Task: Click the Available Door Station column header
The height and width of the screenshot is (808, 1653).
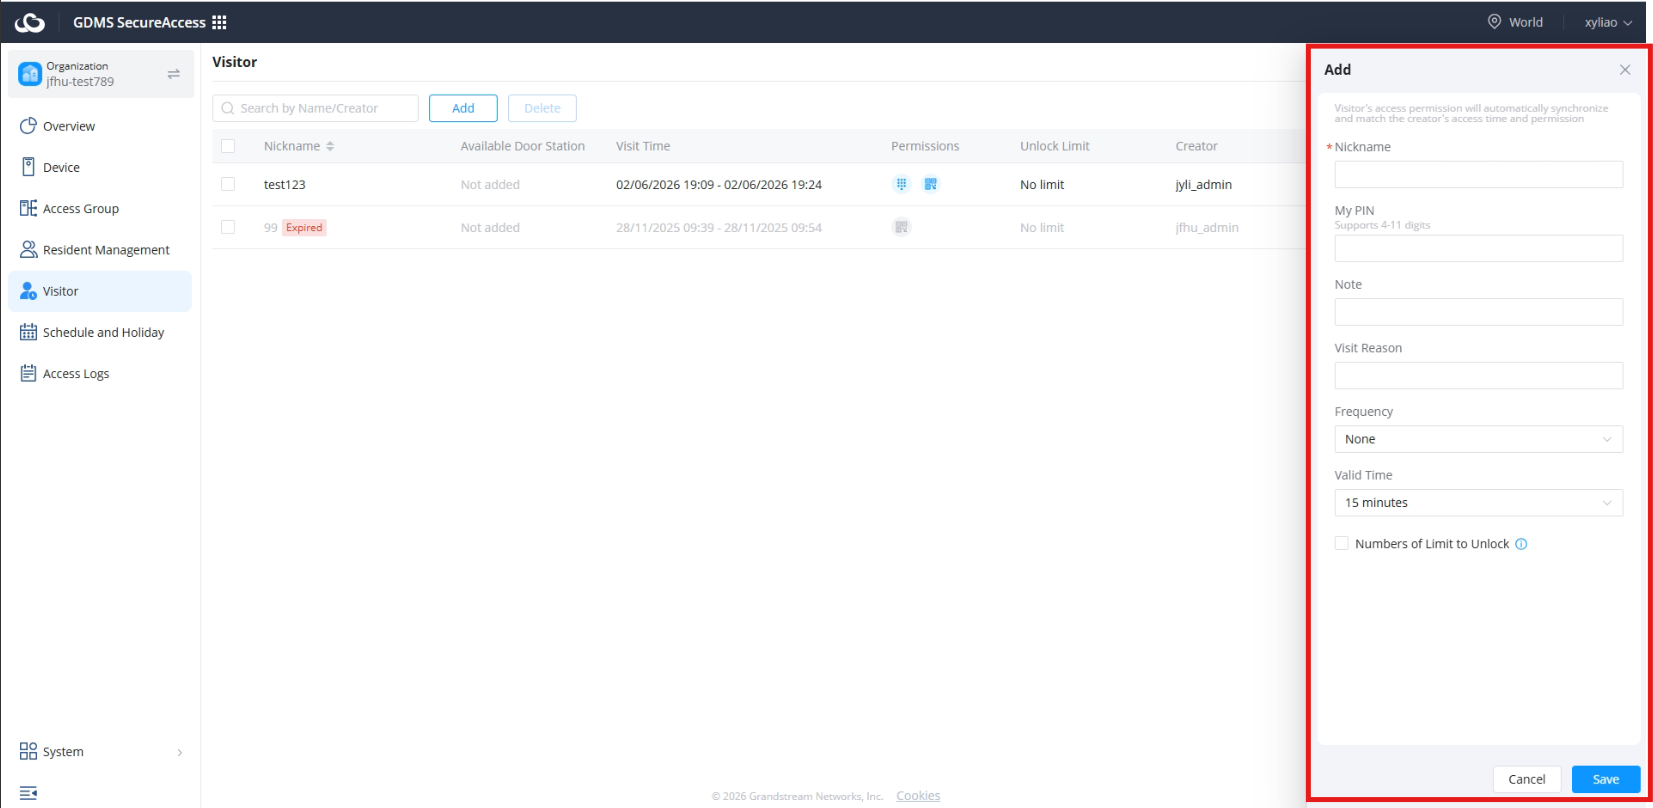Action: click(x=523, y=146)
